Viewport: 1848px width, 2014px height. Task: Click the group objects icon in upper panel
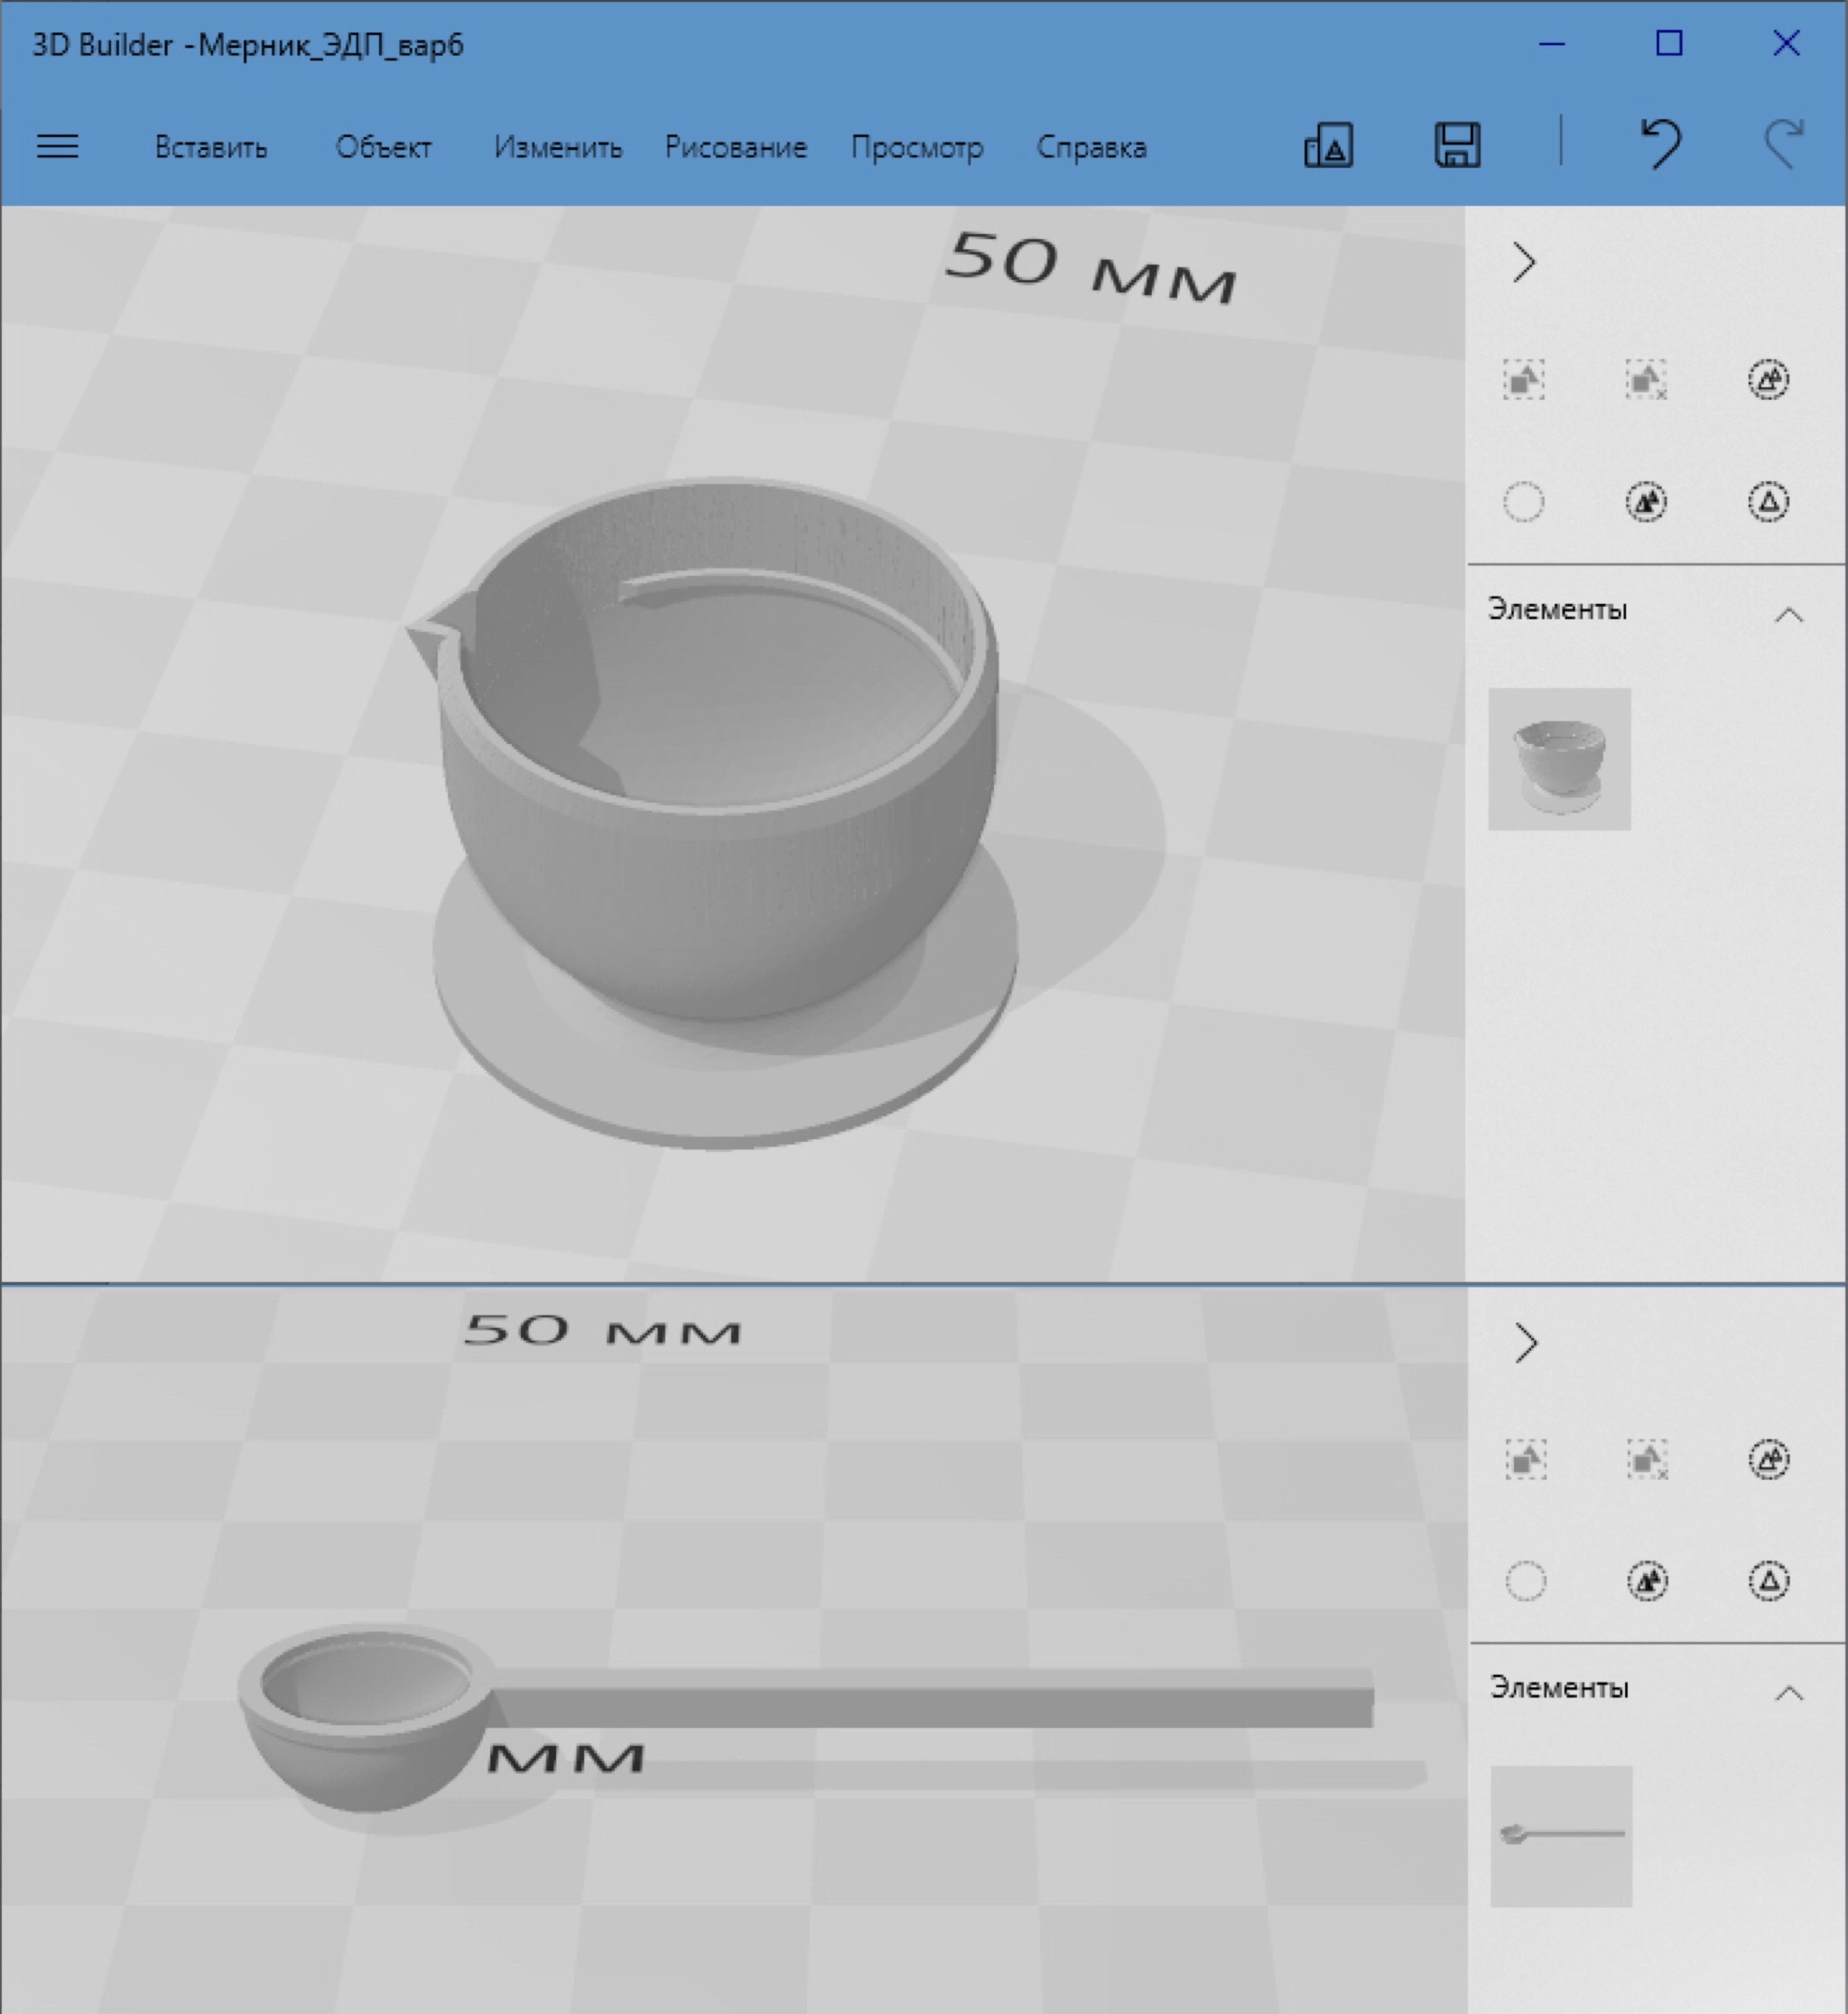tap(1523, 380)
